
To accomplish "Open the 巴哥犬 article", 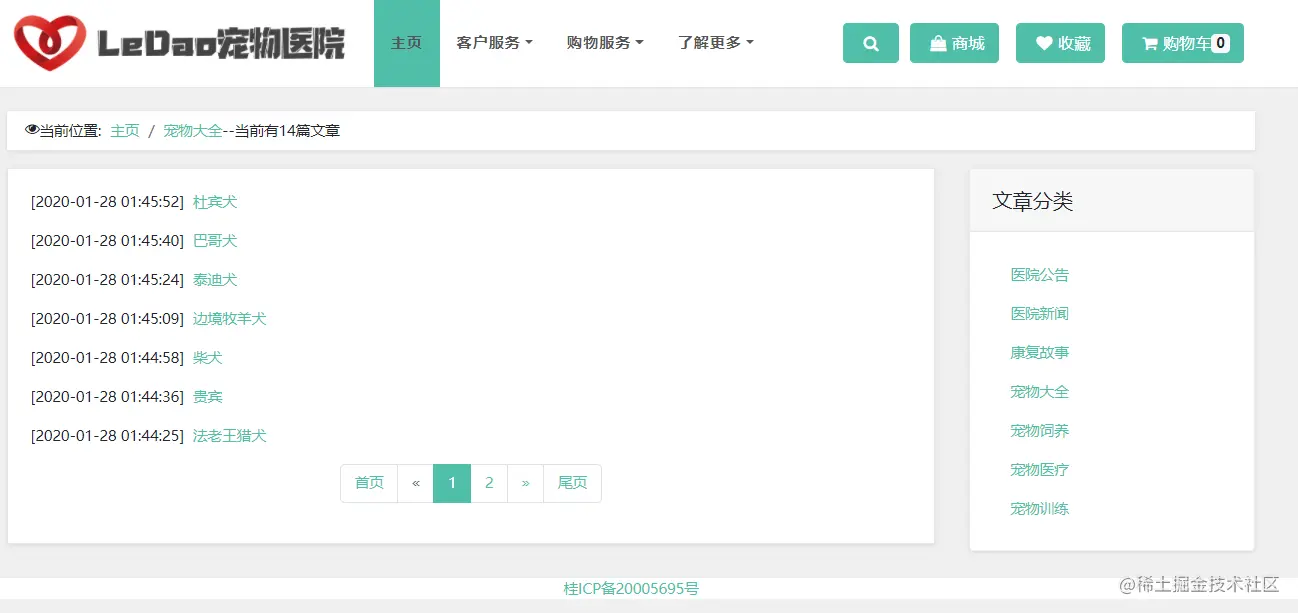I will tap(215, 241).
